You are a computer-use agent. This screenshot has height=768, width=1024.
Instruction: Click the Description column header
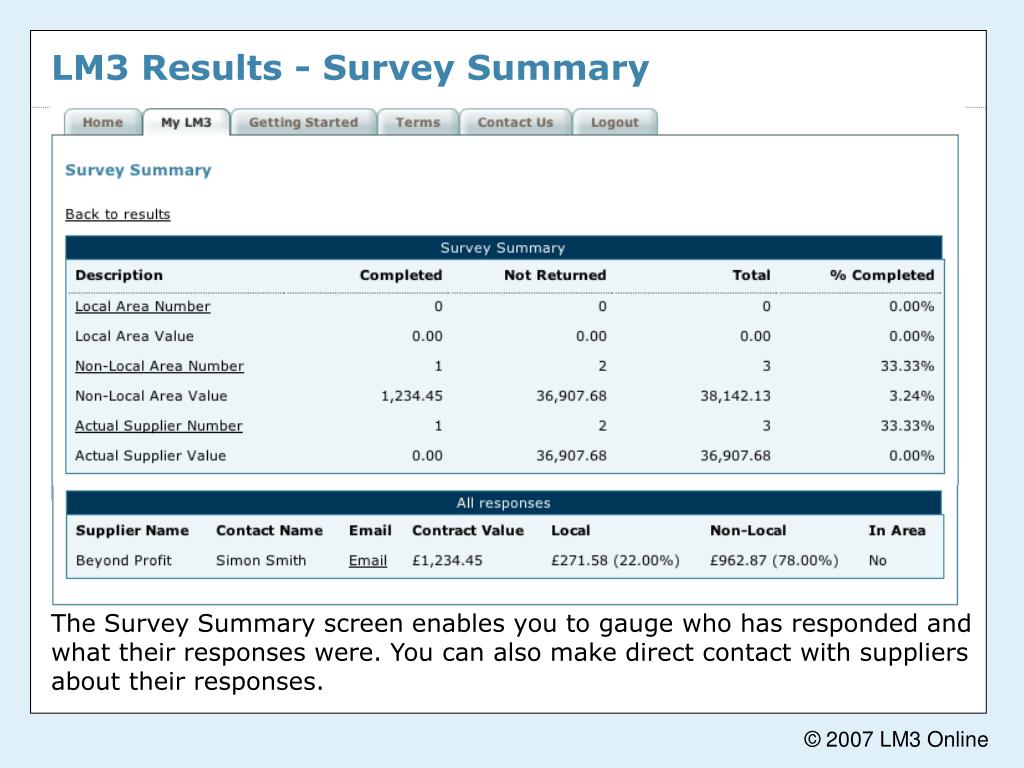[x=119, y=275]
